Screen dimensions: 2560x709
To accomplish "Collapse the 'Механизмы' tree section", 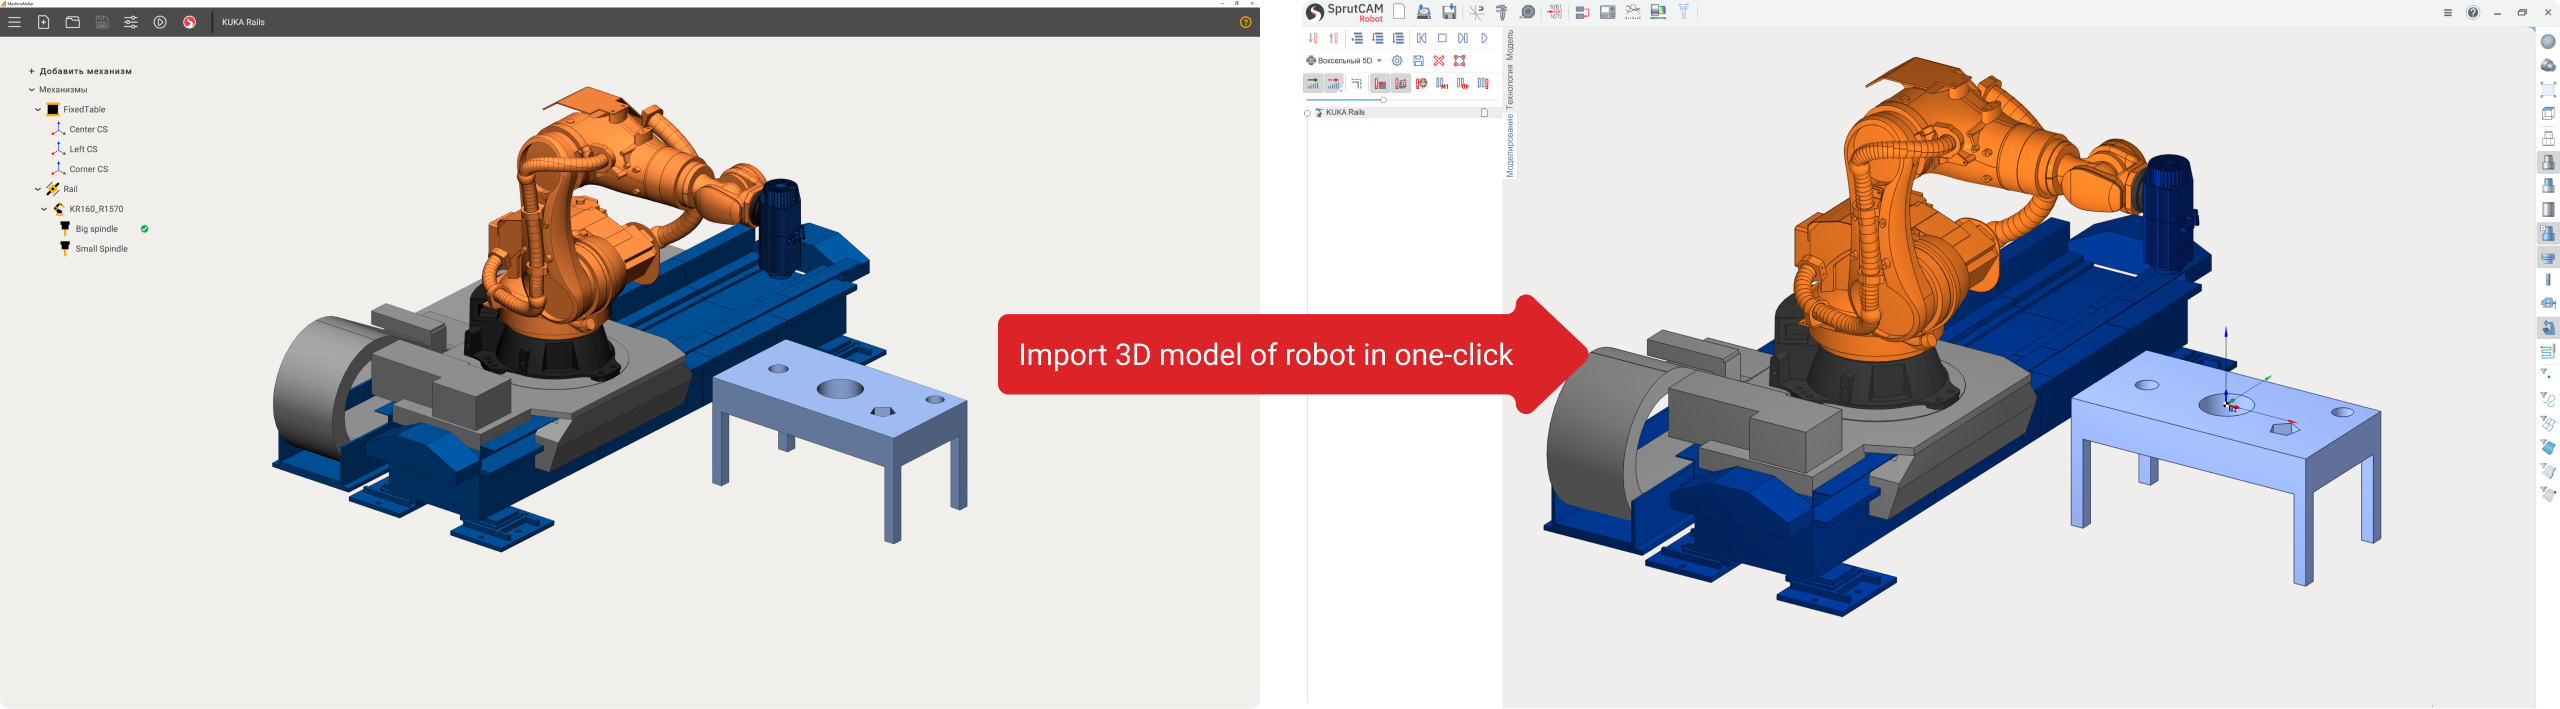I will [x=32, y=90].
